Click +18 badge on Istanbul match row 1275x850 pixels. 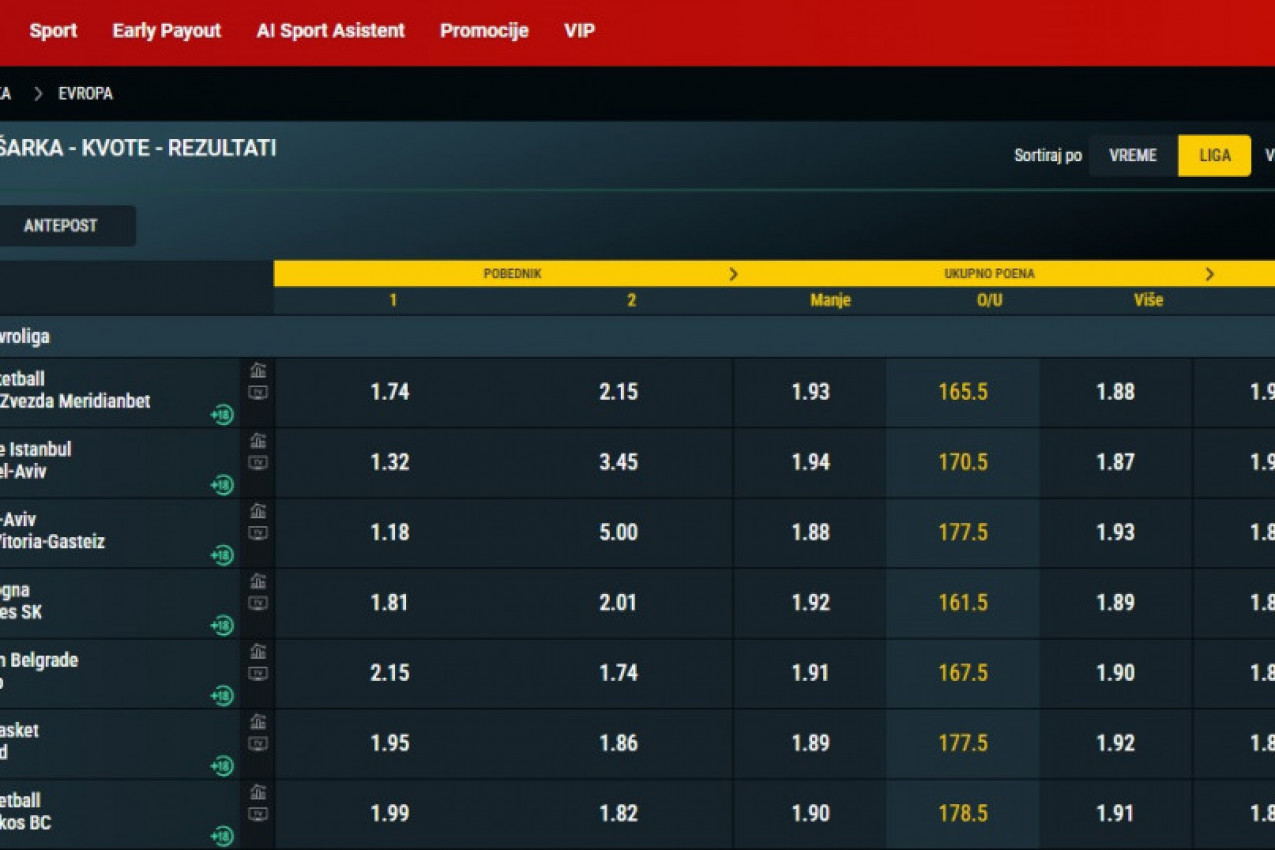pos(221,485)
